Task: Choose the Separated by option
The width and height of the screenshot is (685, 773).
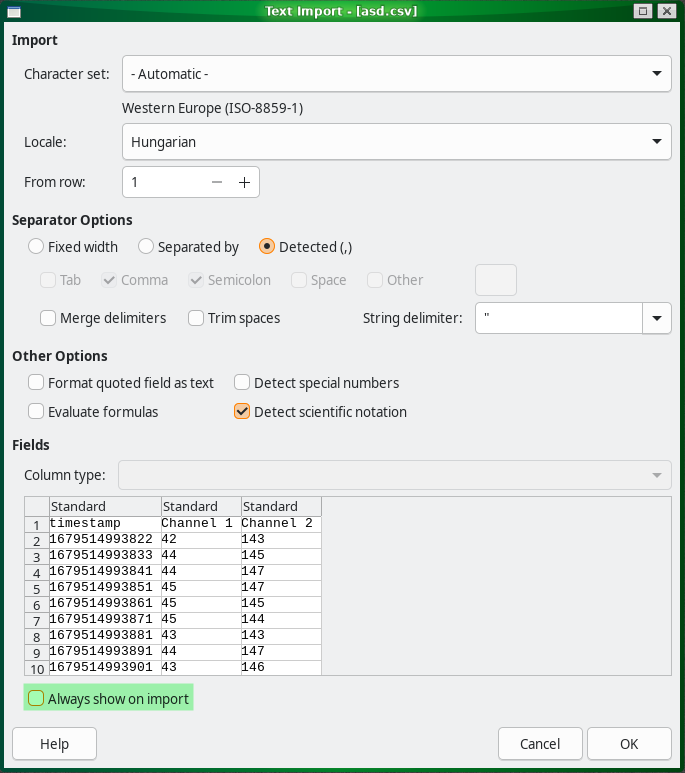Action: pyautogui.click(x=146, y=246)
